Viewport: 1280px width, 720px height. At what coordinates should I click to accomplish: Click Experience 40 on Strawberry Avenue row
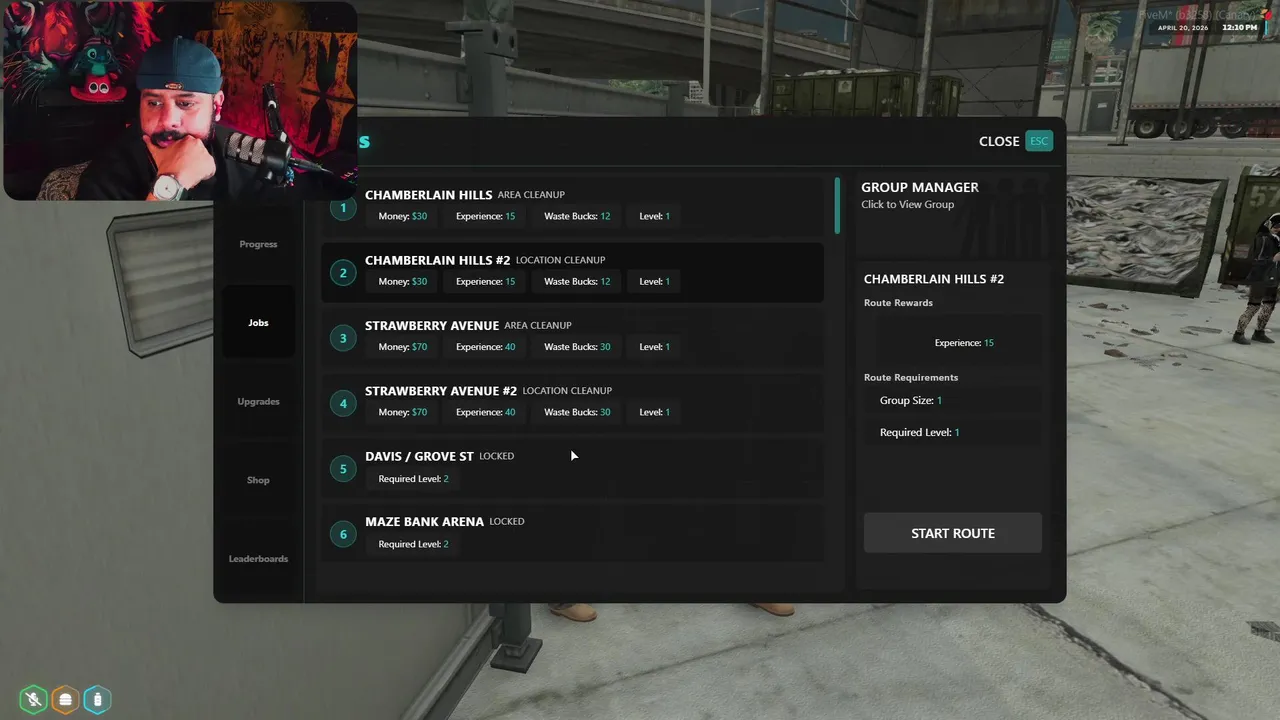486,347
